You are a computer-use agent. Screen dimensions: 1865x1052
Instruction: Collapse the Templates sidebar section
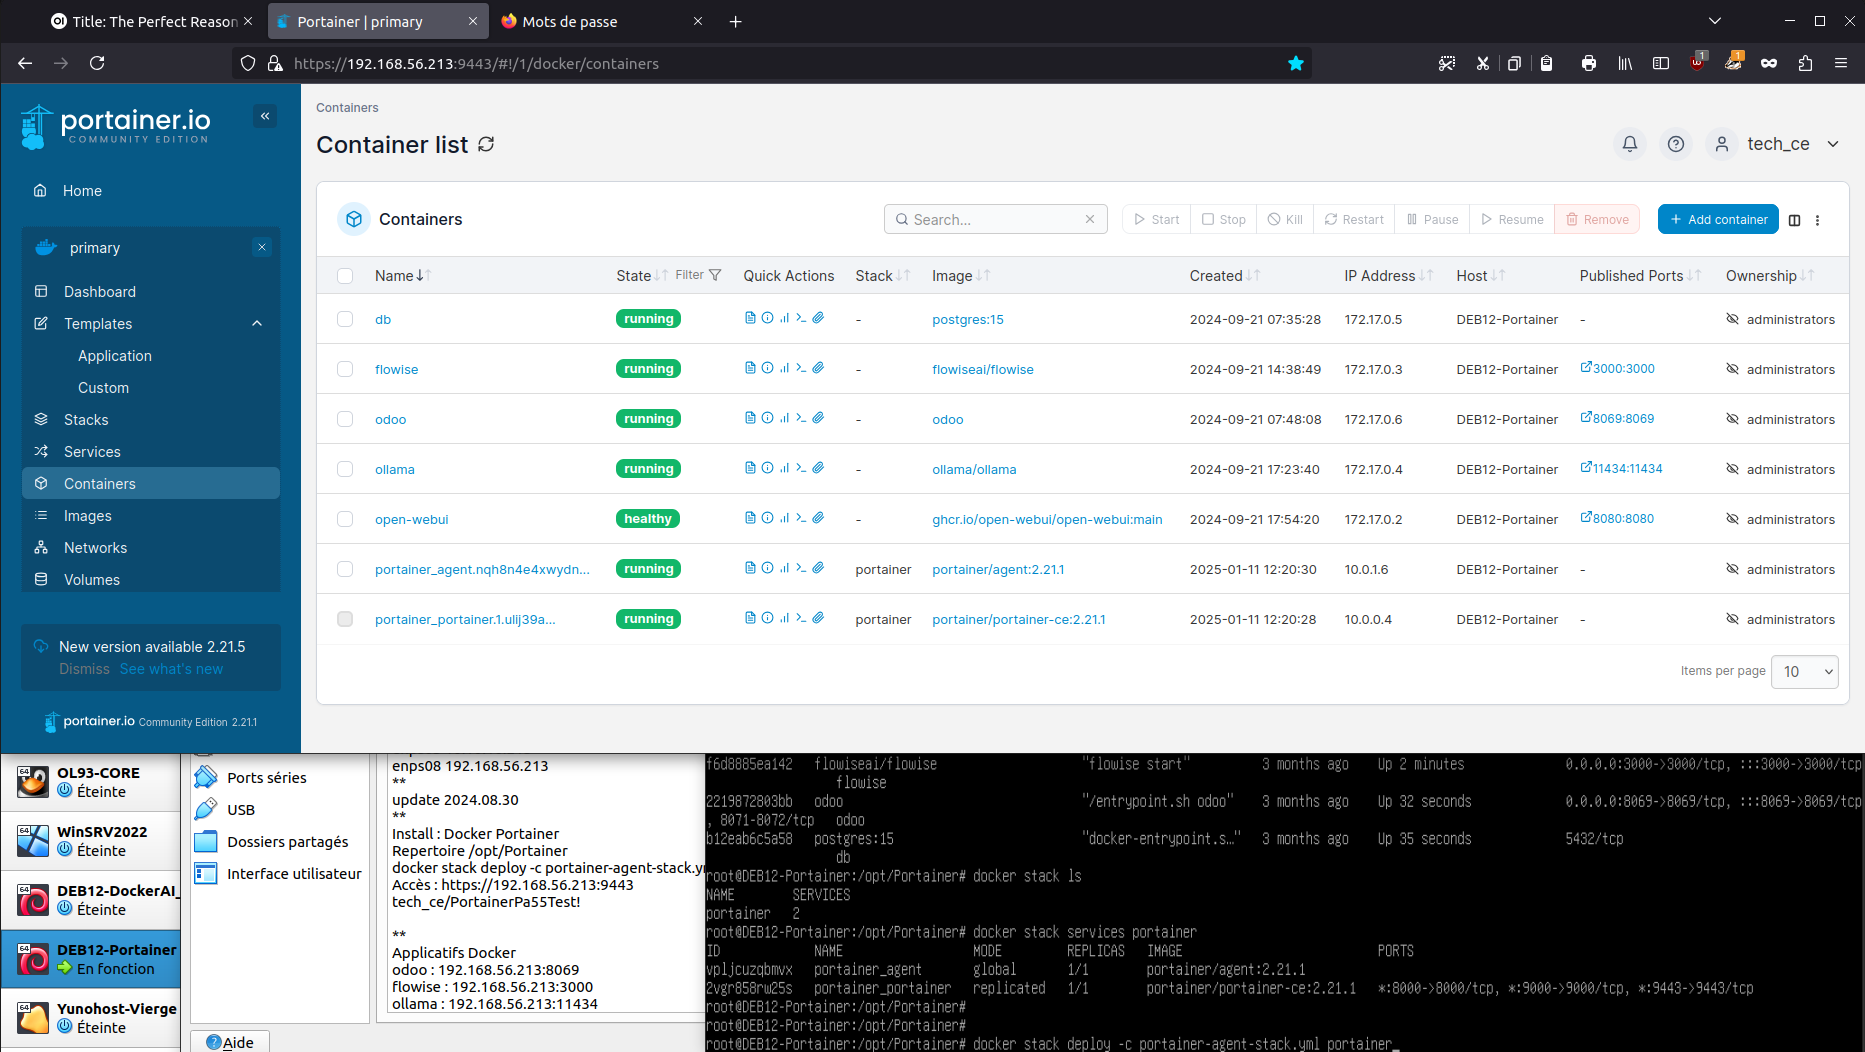pos(257,323)
